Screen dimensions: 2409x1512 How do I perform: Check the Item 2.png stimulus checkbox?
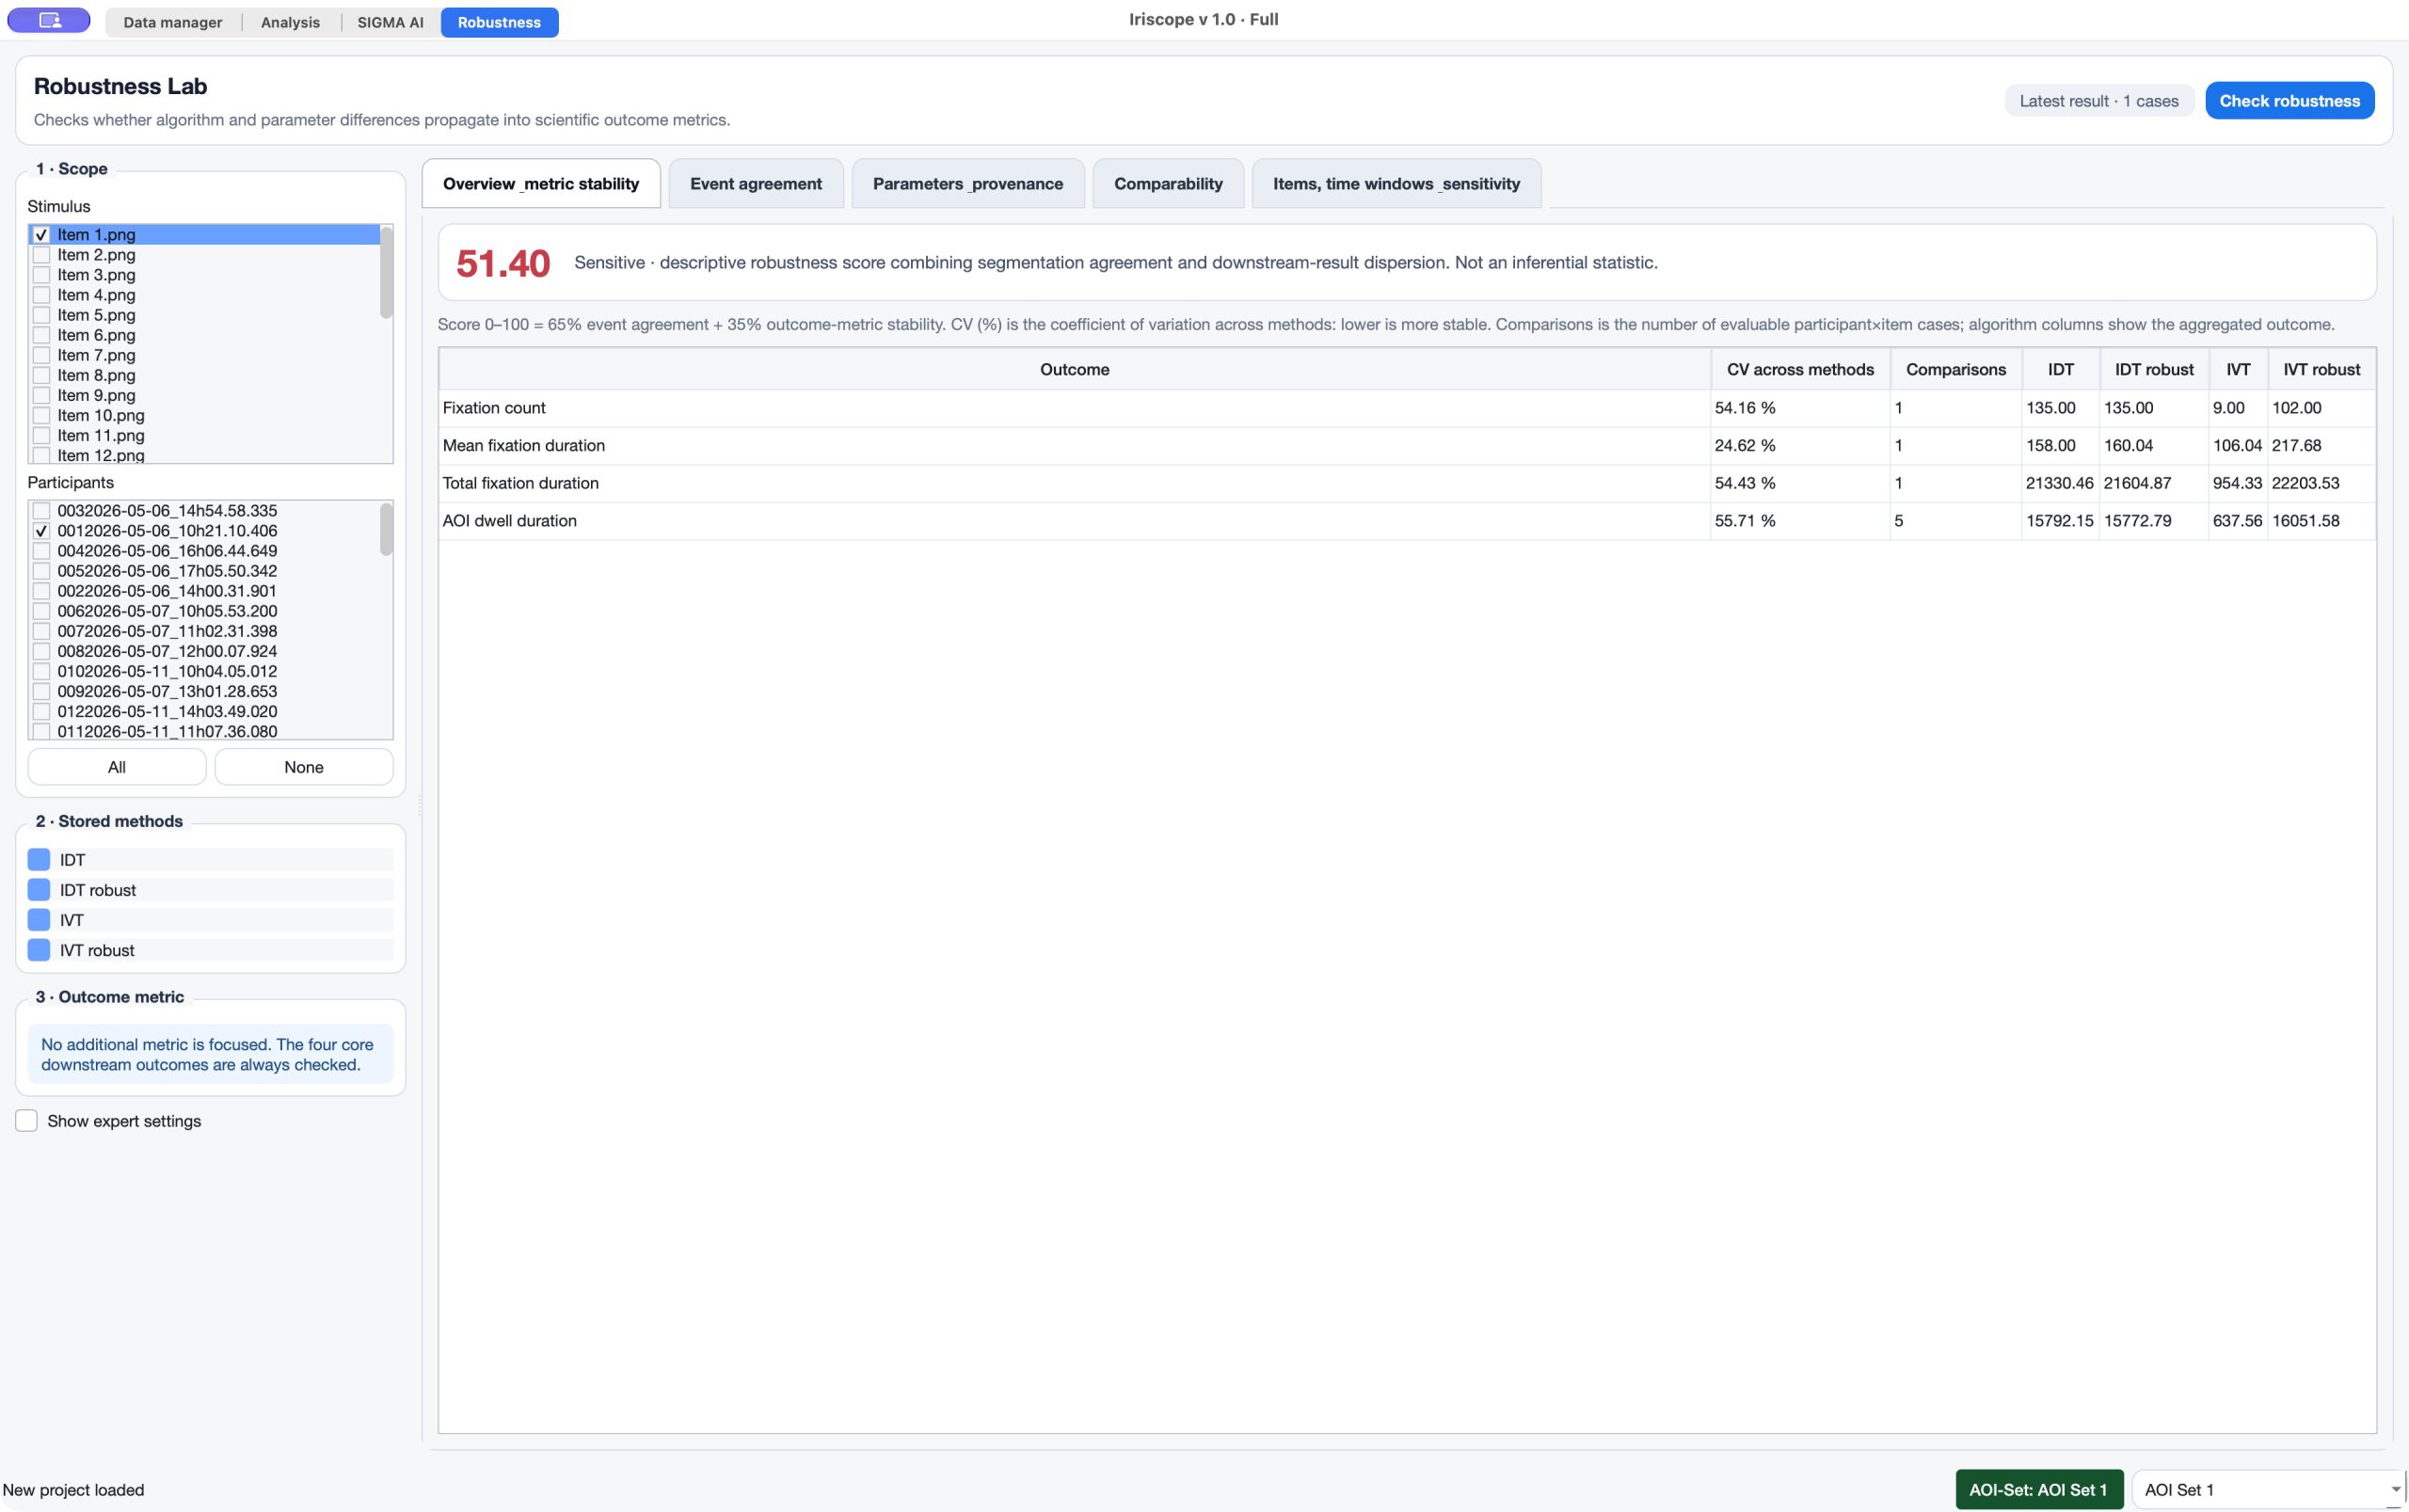pyautogui.click(x=41, y=255)
